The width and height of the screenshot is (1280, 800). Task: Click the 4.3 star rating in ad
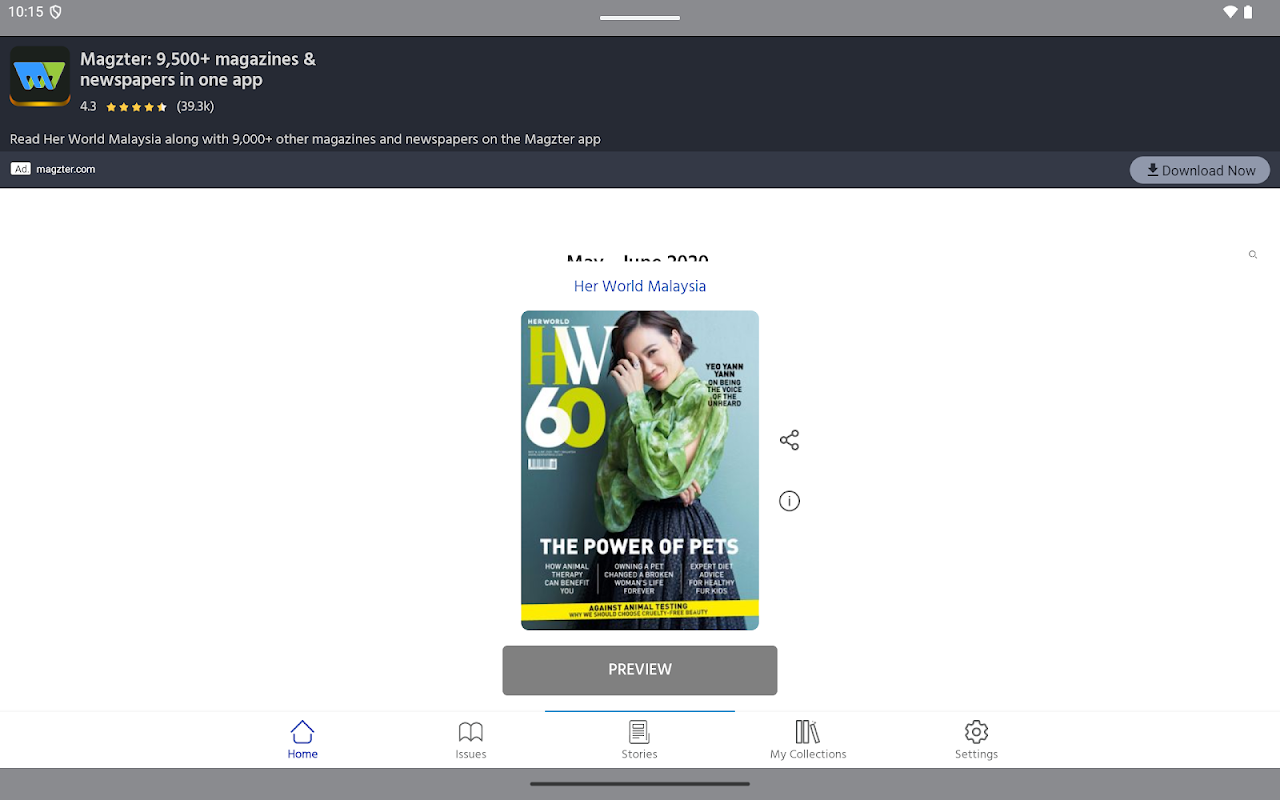(125, 106)
